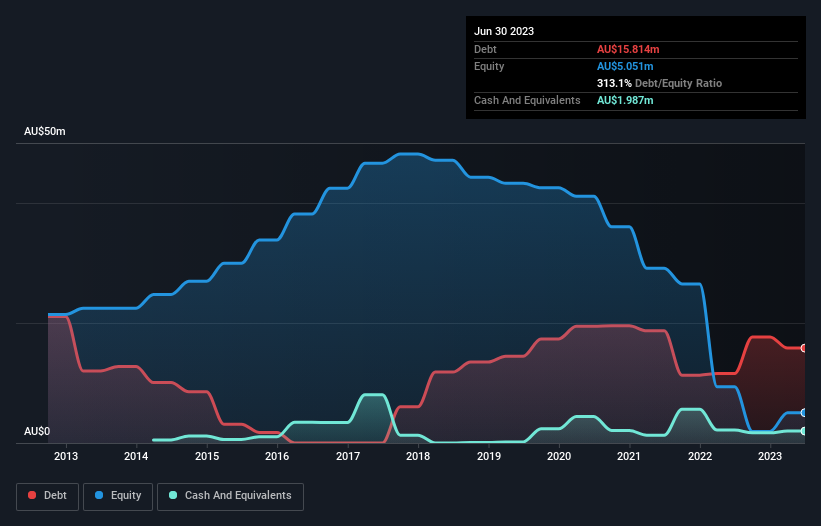Select the 2018 x-axis tick label
Viewport: 821px width, 526px height.
418,457
